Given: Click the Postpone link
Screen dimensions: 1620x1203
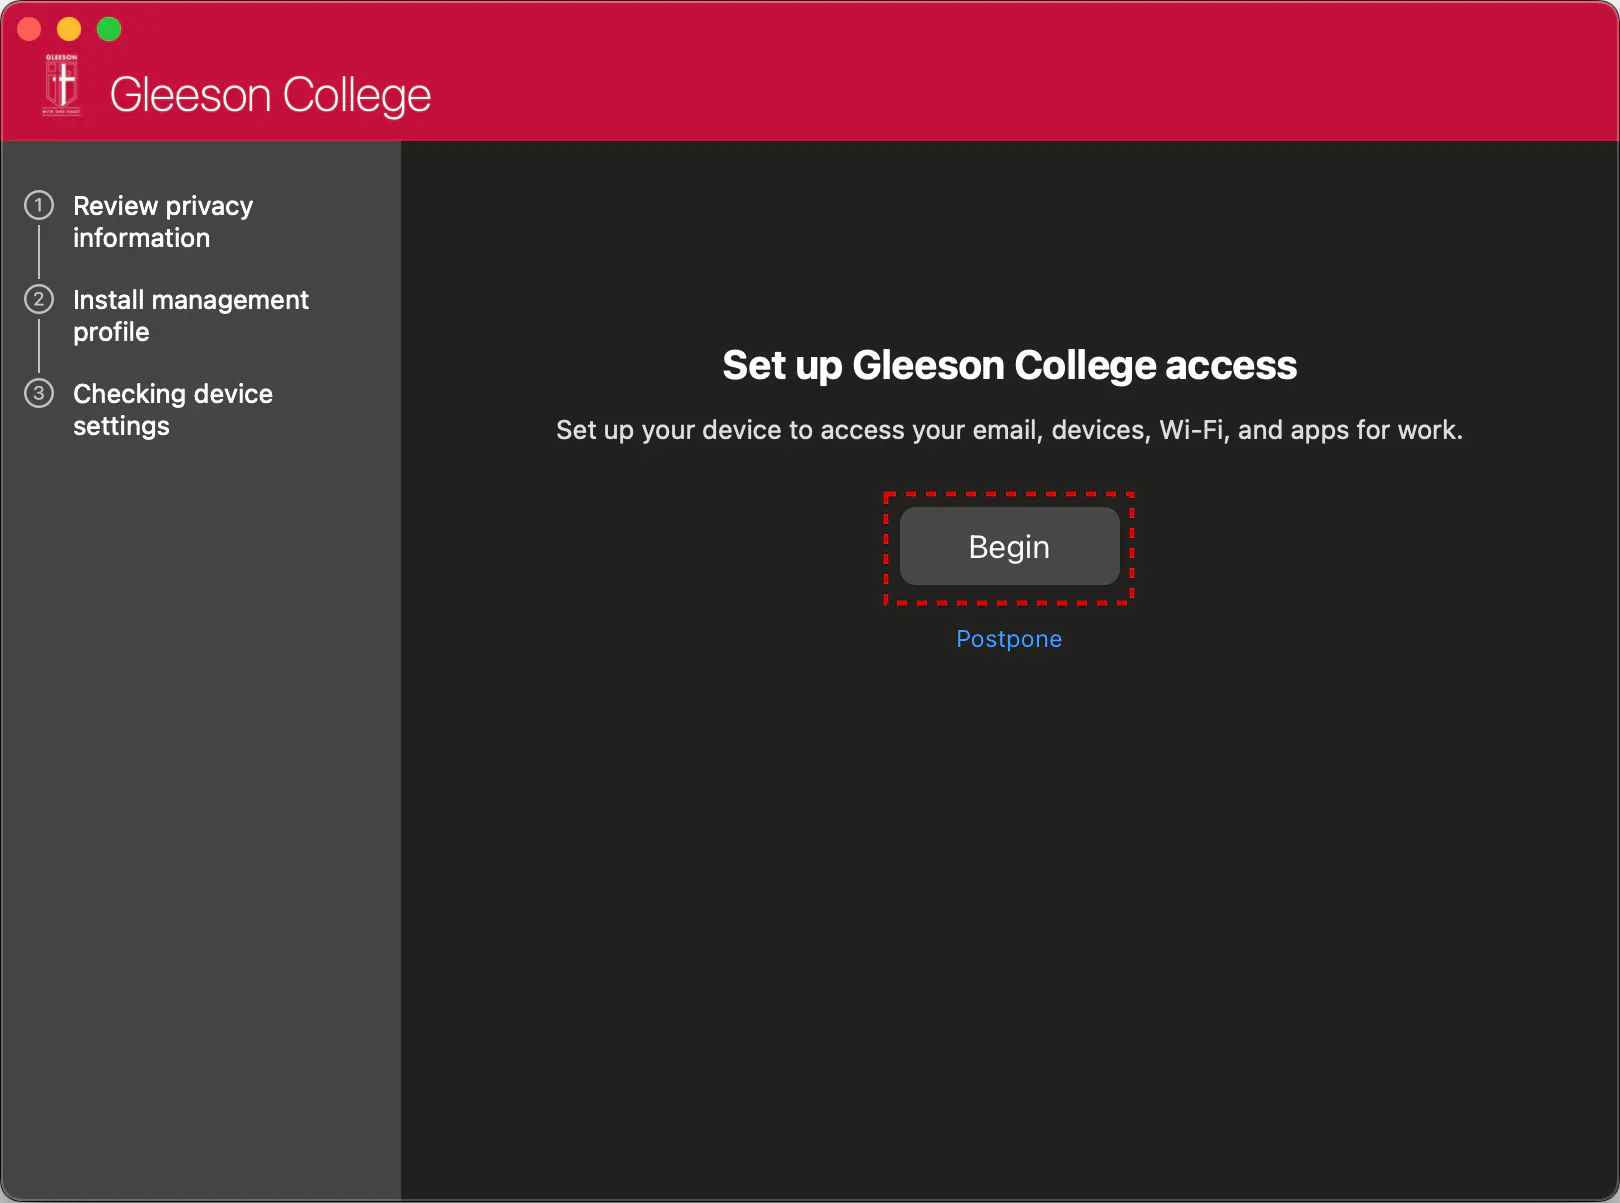Looking at the screenshot, I should pyautogui.click(x=1009, y=639).
